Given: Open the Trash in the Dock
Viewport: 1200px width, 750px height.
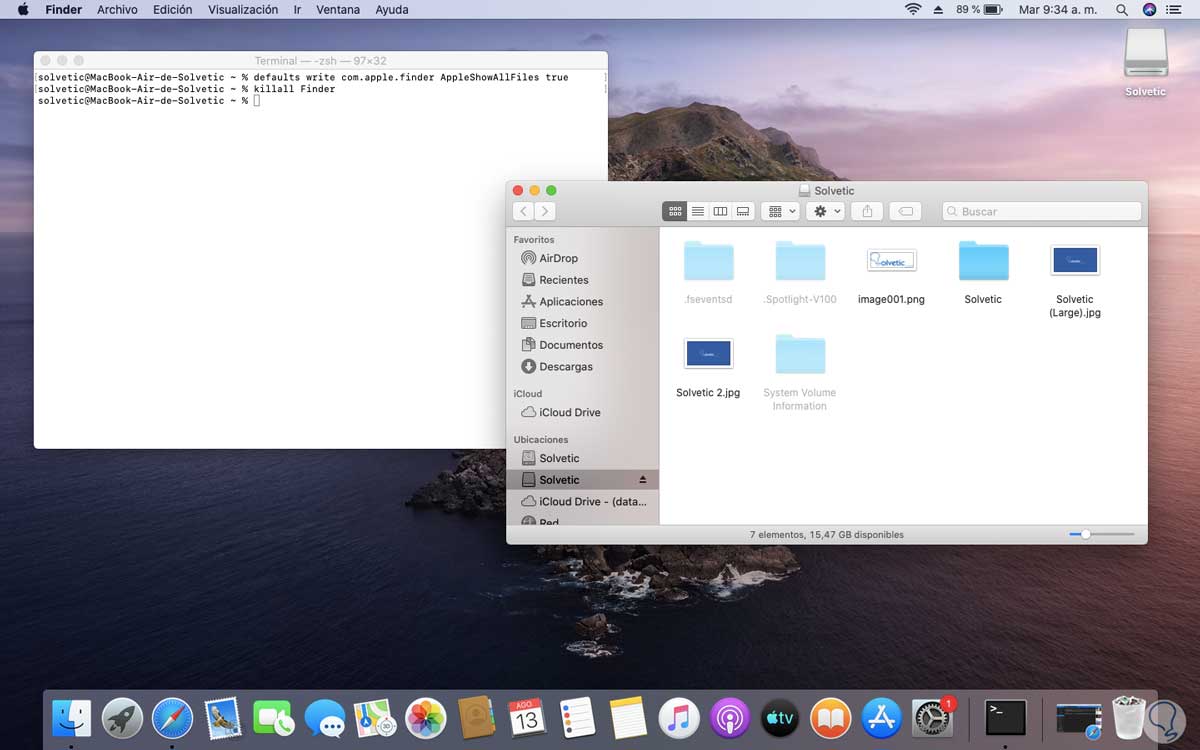Looking at the screenshot, I should click(1129, 718).
